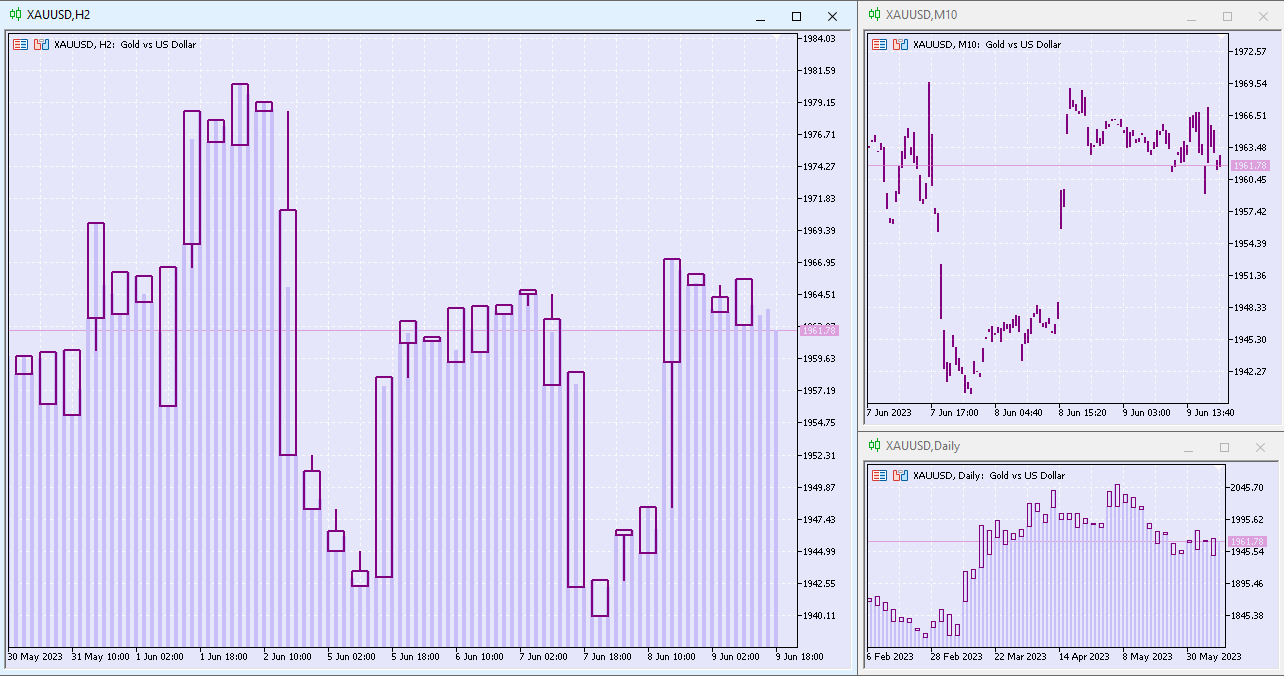Open Depth of Market icon in H2 chart

click(x=41, y=44)
